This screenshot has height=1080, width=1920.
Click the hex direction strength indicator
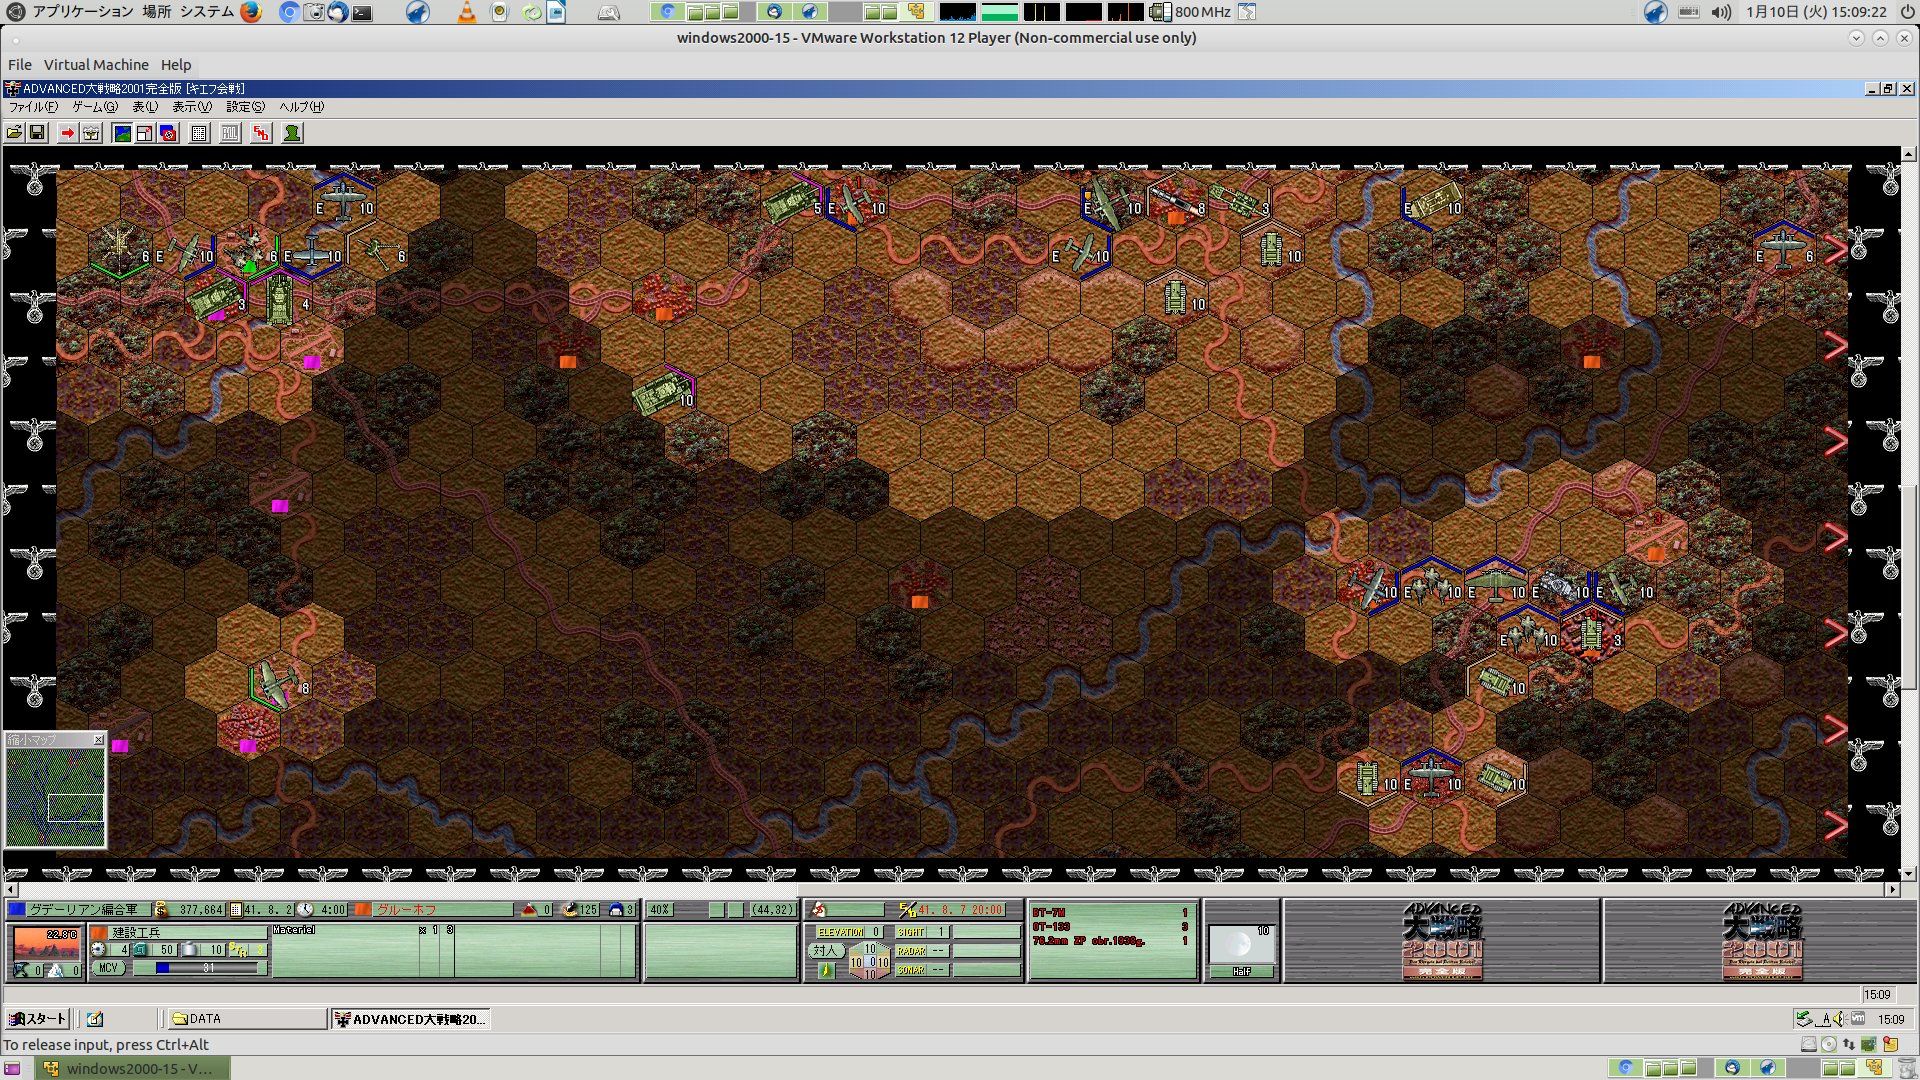pos(868,962)
